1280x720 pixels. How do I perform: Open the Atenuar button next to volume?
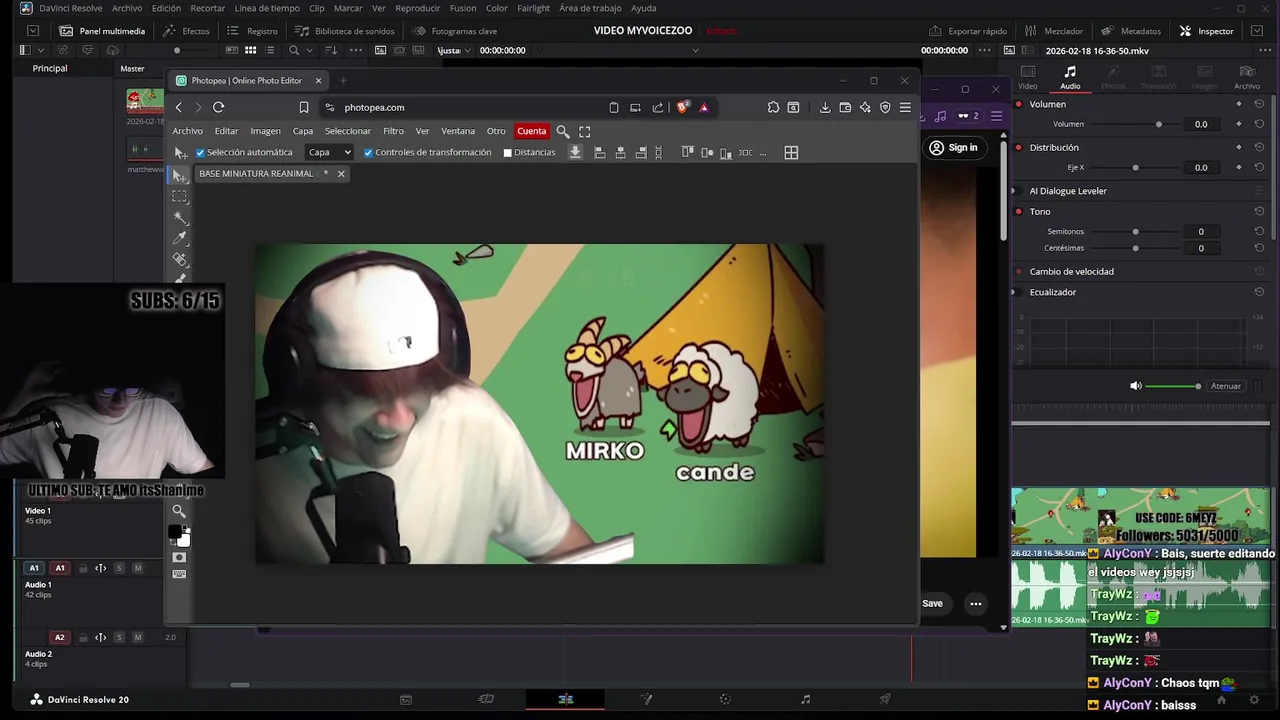point(1225,386)
